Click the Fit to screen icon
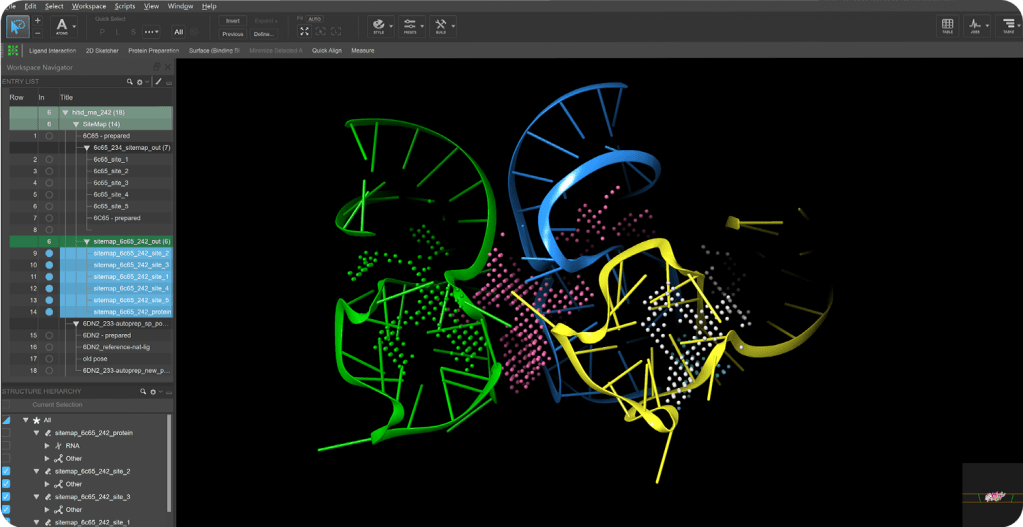 coord(305,31)
